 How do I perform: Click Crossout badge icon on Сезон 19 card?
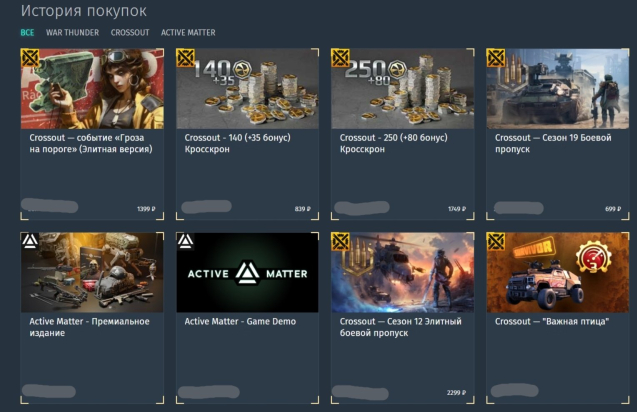click(496, 58)
